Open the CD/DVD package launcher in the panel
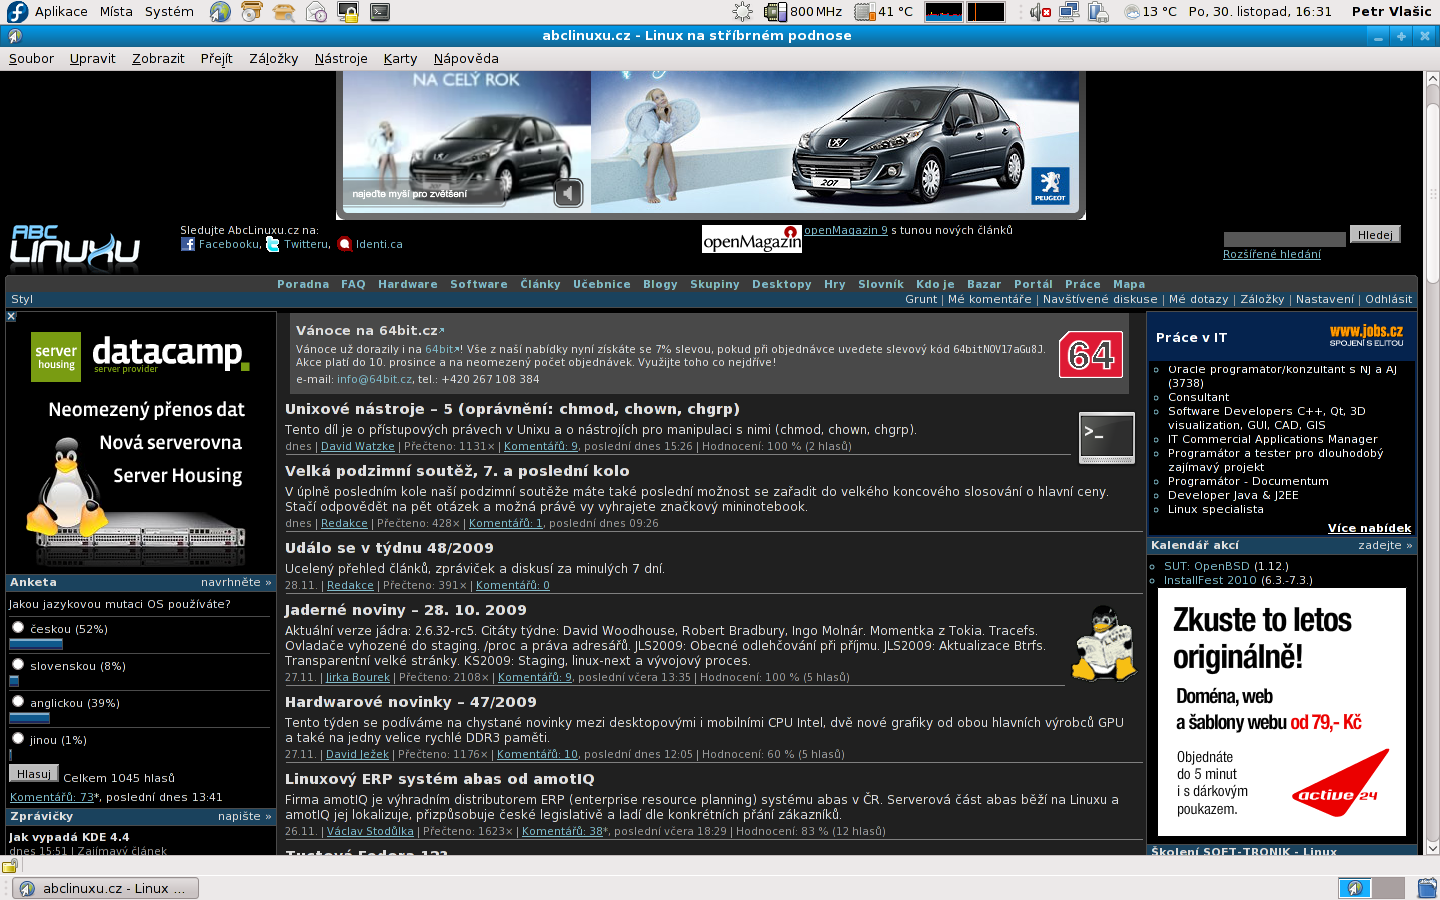This screenshot has width=1440, height=900. click(x=252, y=12)
